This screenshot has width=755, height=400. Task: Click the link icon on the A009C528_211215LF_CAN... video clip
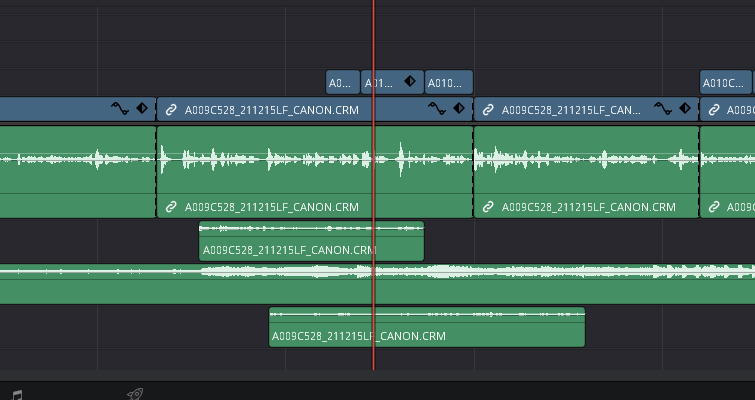point(488,110)
